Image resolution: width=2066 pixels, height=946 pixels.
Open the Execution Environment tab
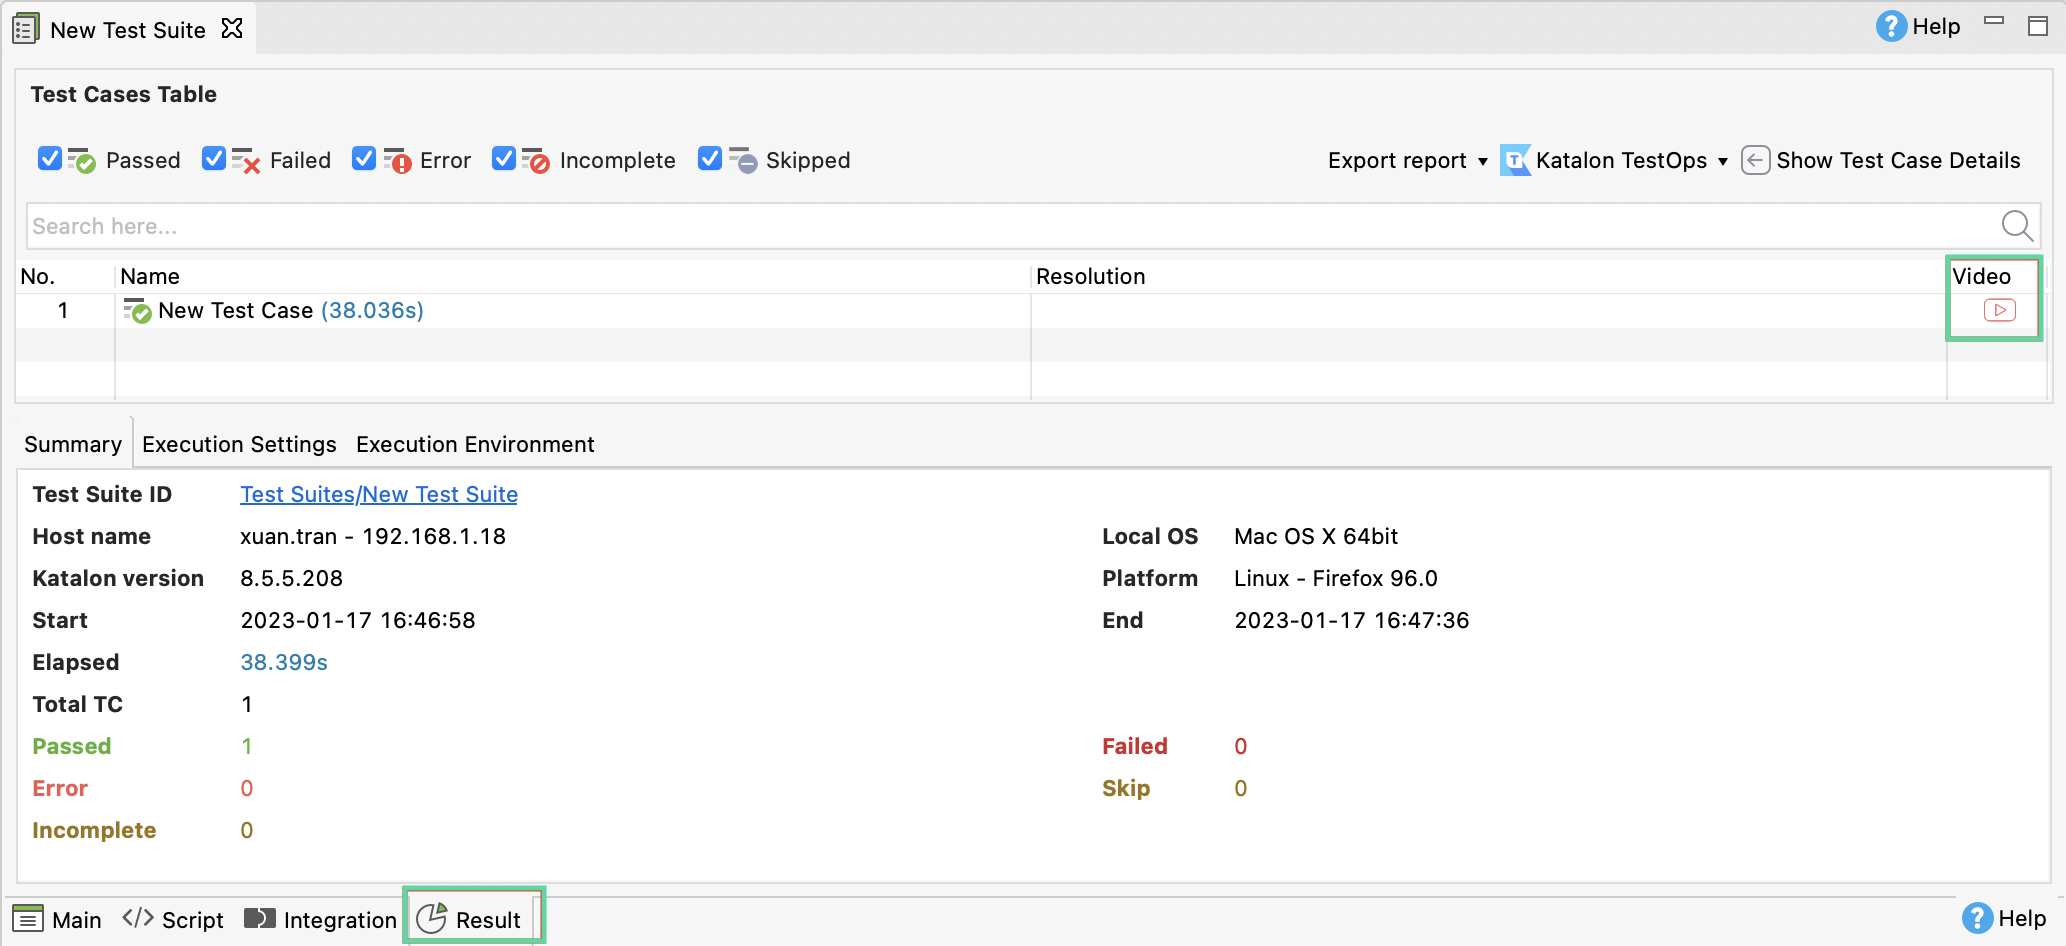tap(475, 444)
